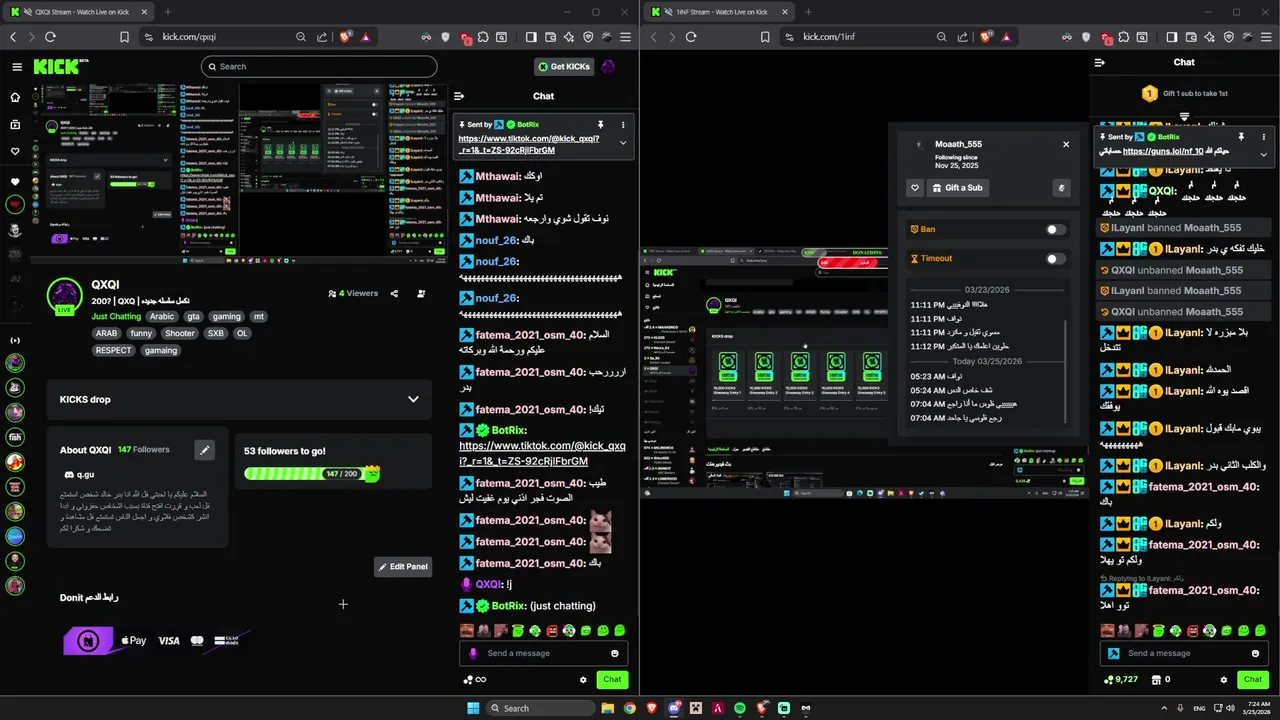Click the Get KICKs button

[x=564, y=67]
